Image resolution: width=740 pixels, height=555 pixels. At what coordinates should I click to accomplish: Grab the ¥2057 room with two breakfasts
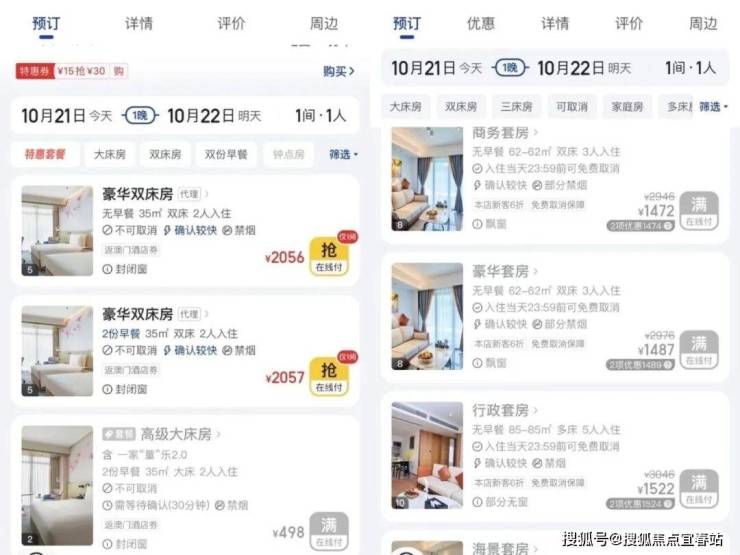pyautogui.click(x=329, y=377)
